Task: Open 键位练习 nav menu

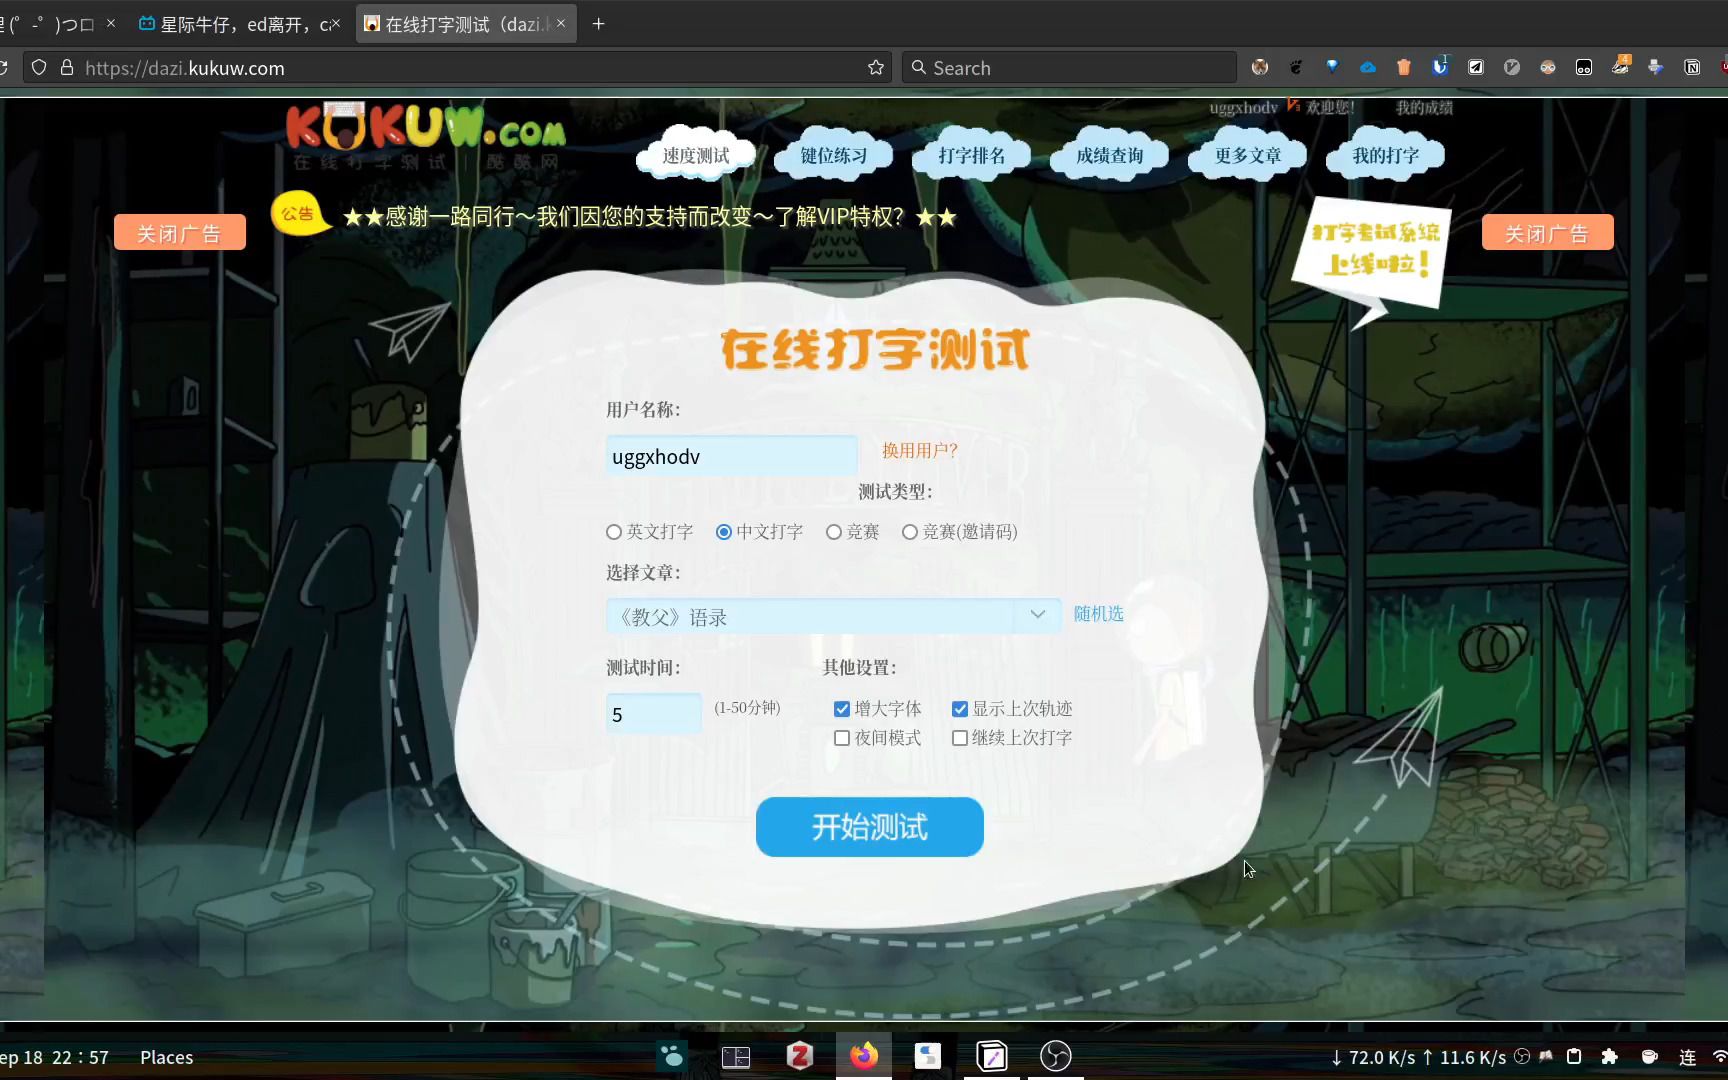Action: tap(834, 156)
